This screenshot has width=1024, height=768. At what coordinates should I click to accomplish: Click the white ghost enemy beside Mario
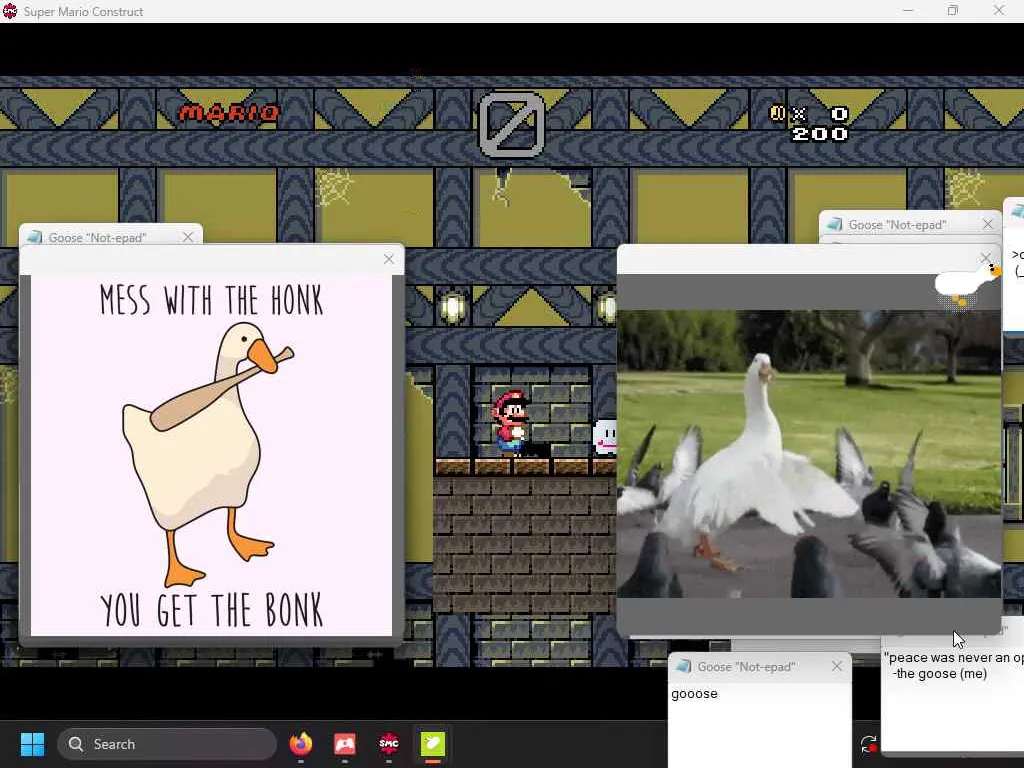605,438
